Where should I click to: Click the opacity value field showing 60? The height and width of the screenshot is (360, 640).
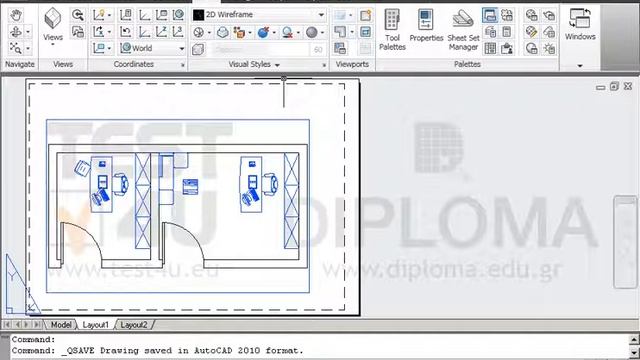(x=318, y=49)
